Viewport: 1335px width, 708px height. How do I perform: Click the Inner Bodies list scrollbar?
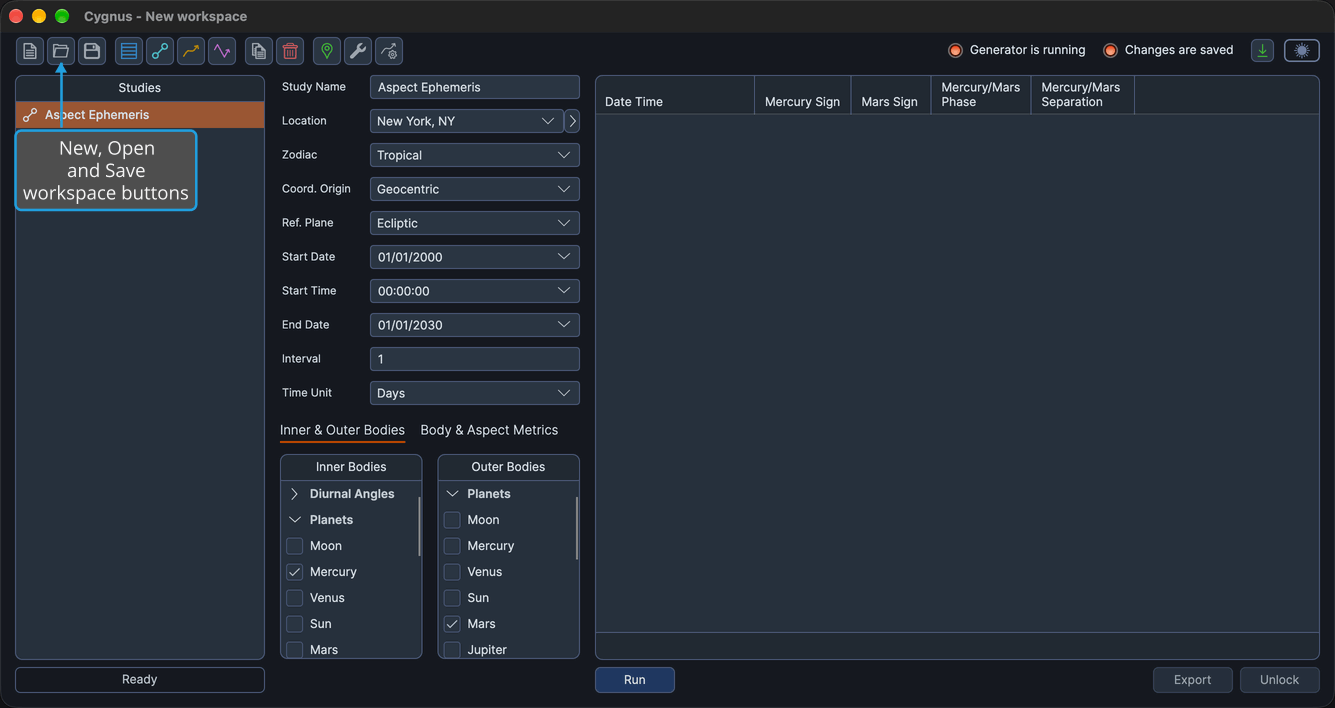[419, 527]
